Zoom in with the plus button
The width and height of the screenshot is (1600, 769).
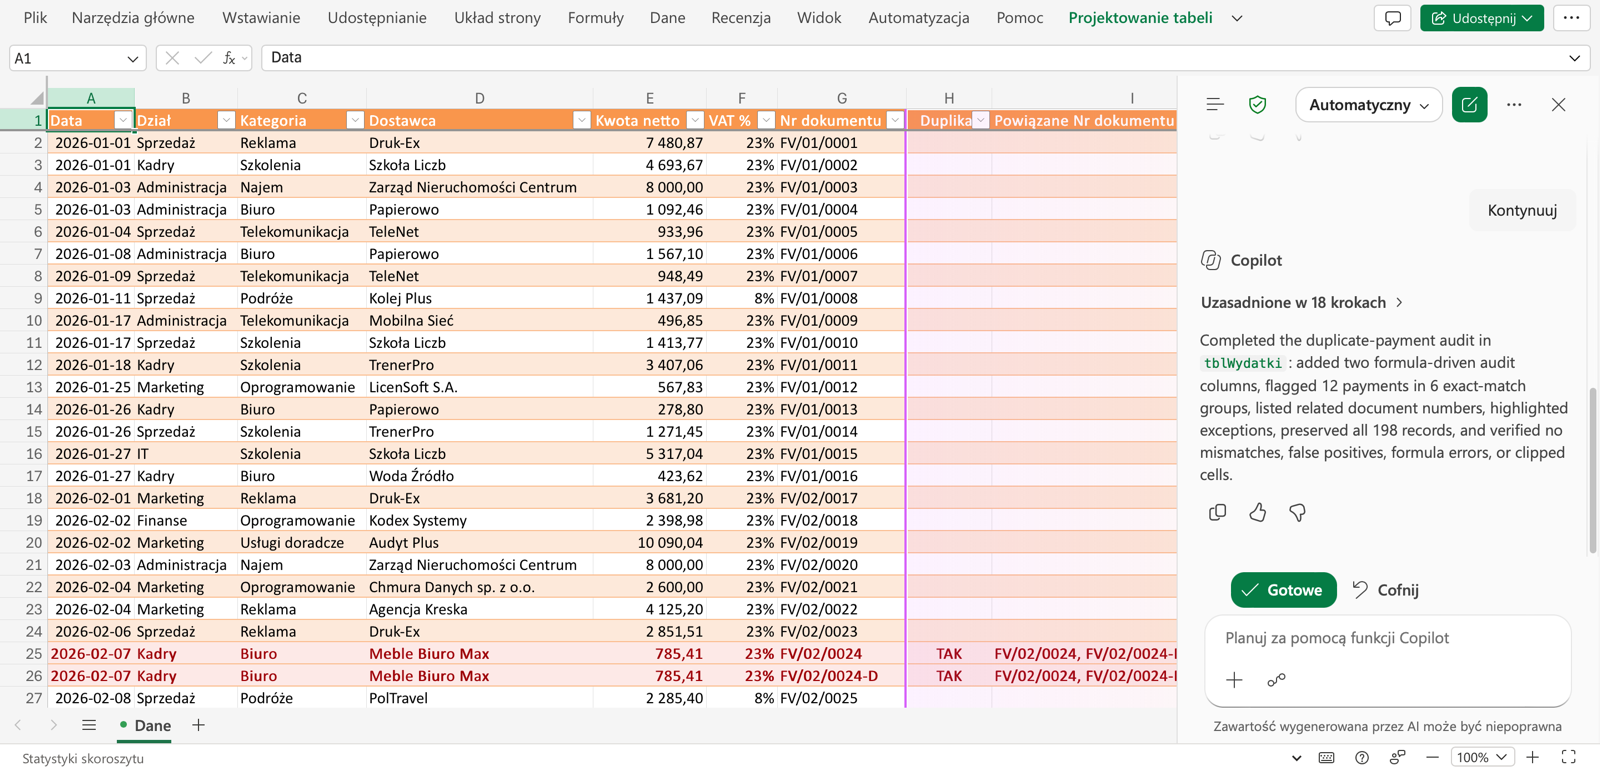click(1532, 758)
